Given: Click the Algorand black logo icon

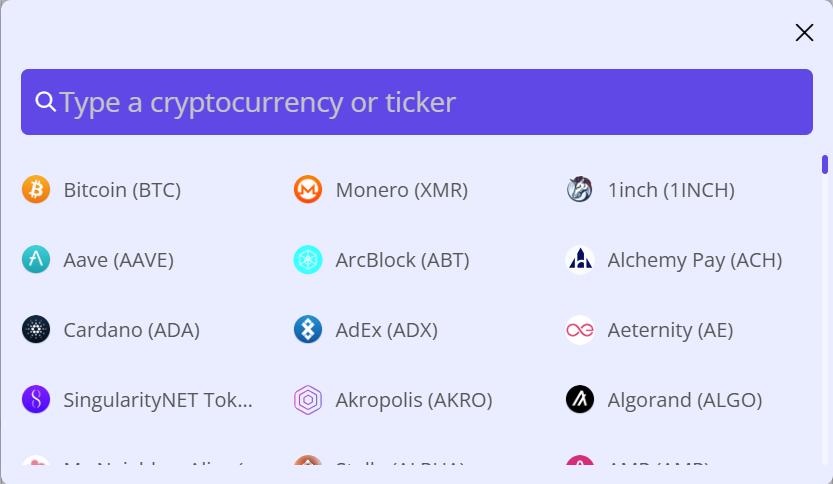Looking at the screenshot, I should point(580,400).
